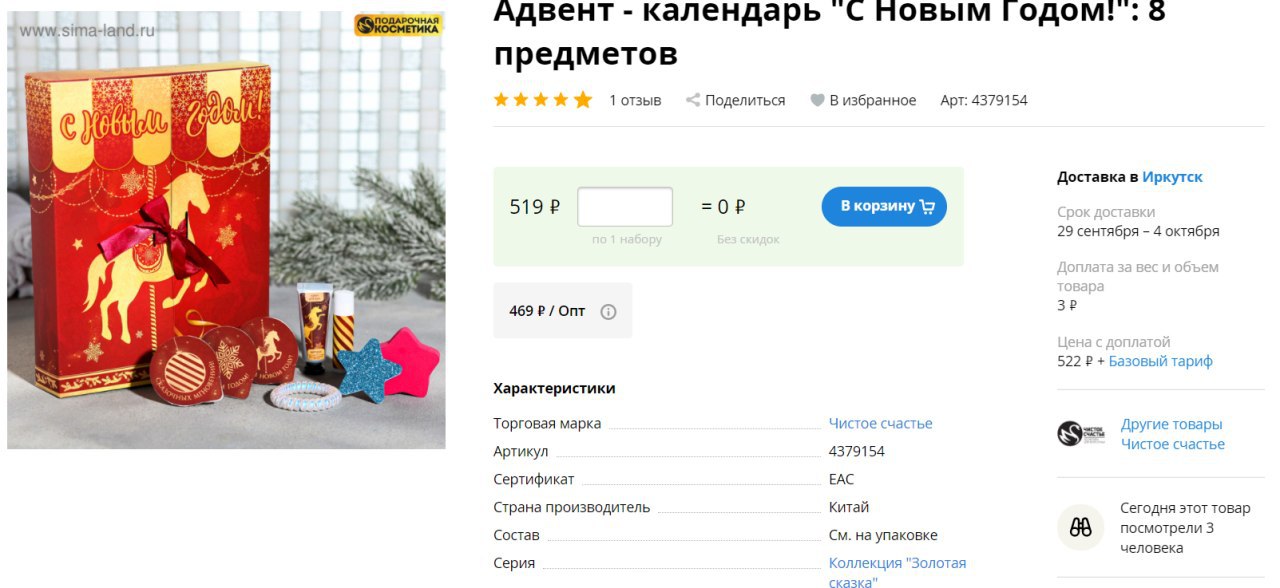Image resolution: width=1280 pixels, height=588 pixels.
Task: Click the five-star rating
Action: pos(543,100)
